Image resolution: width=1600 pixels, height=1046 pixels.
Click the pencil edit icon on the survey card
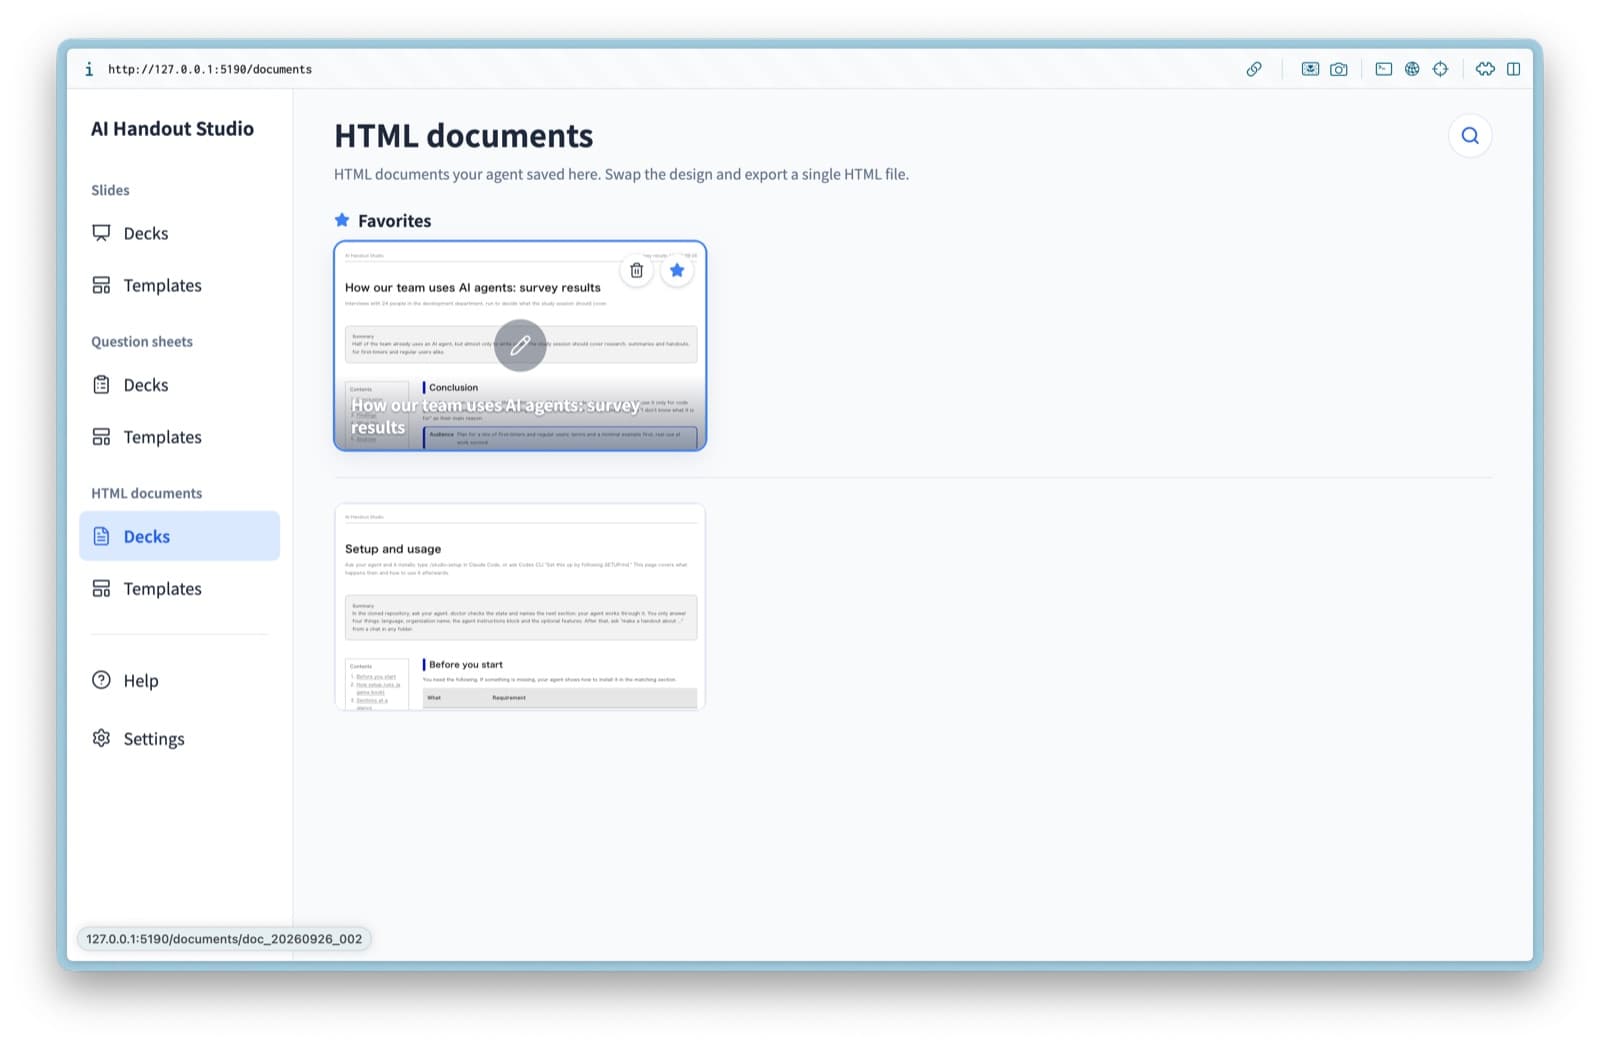point(520,346)
